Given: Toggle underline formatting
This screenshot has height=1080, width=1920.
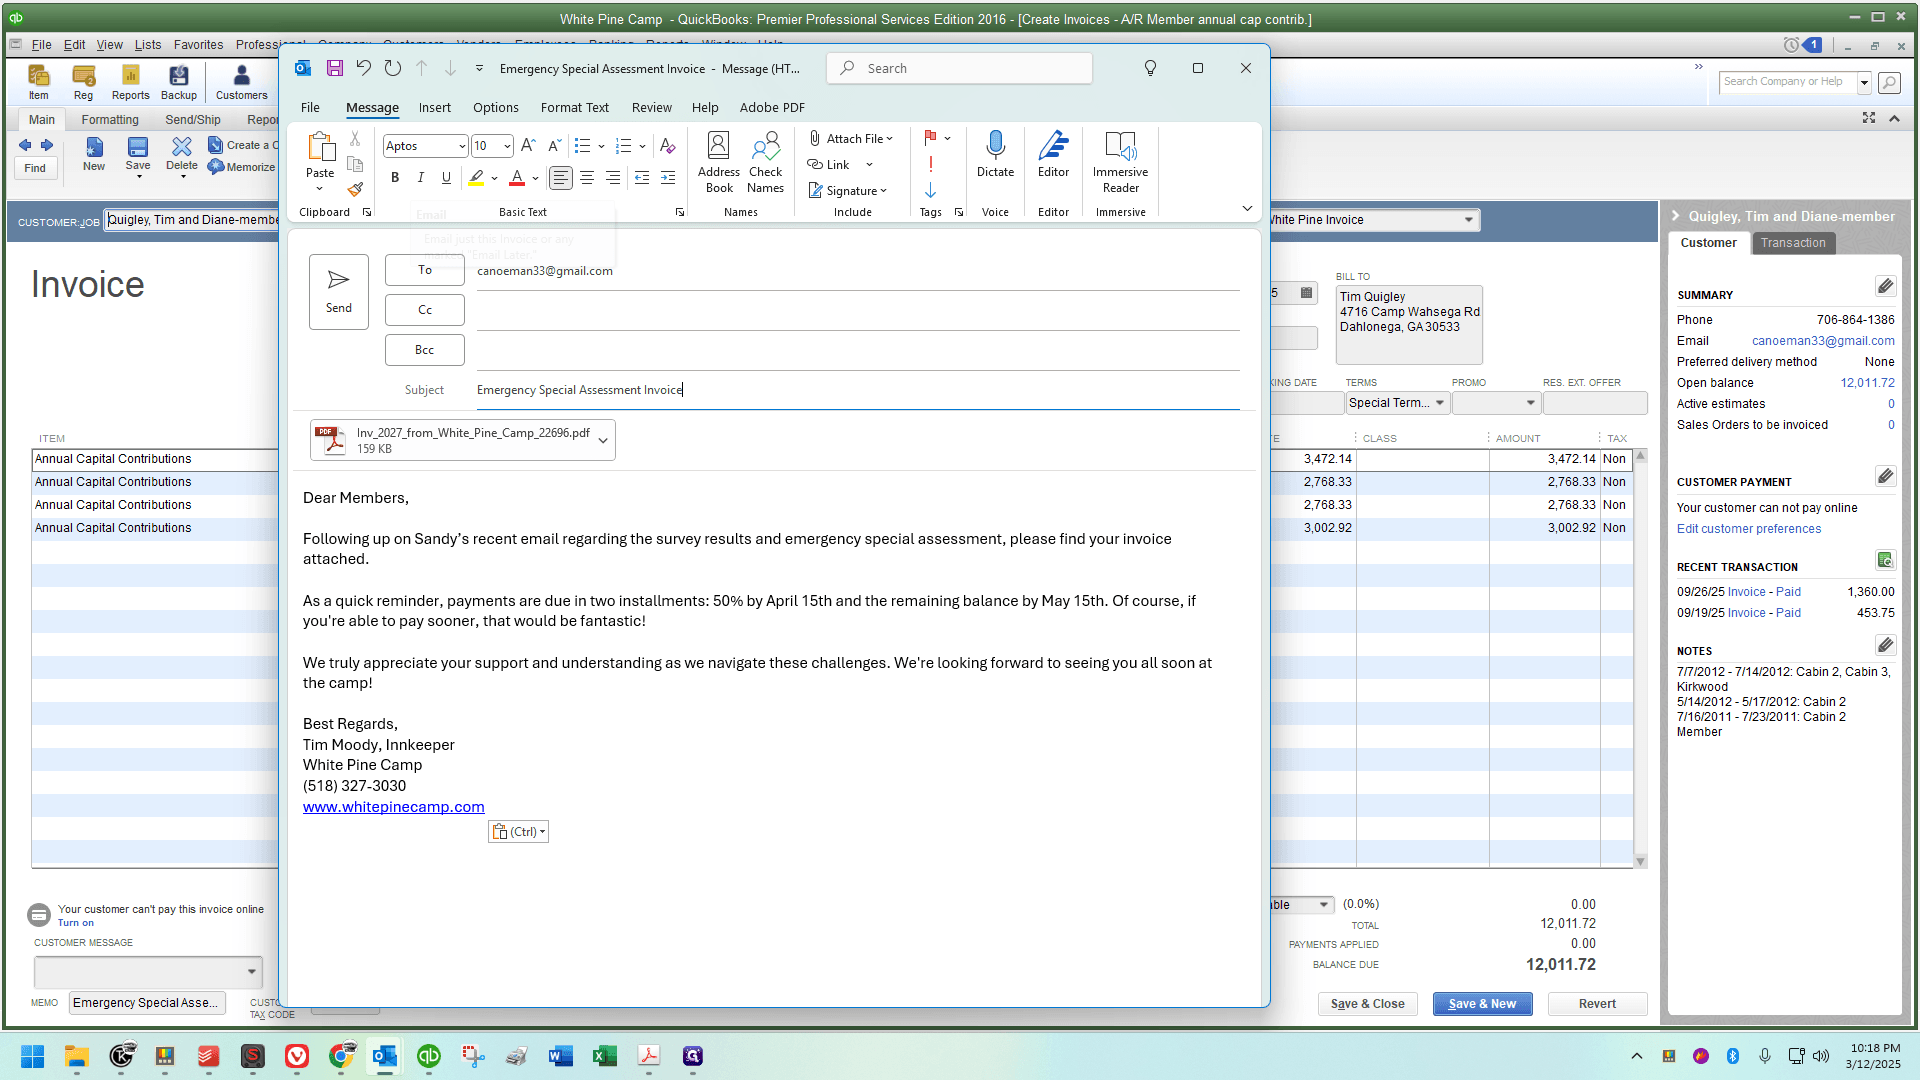Looking at the screenshot, I should coord(446,177).
